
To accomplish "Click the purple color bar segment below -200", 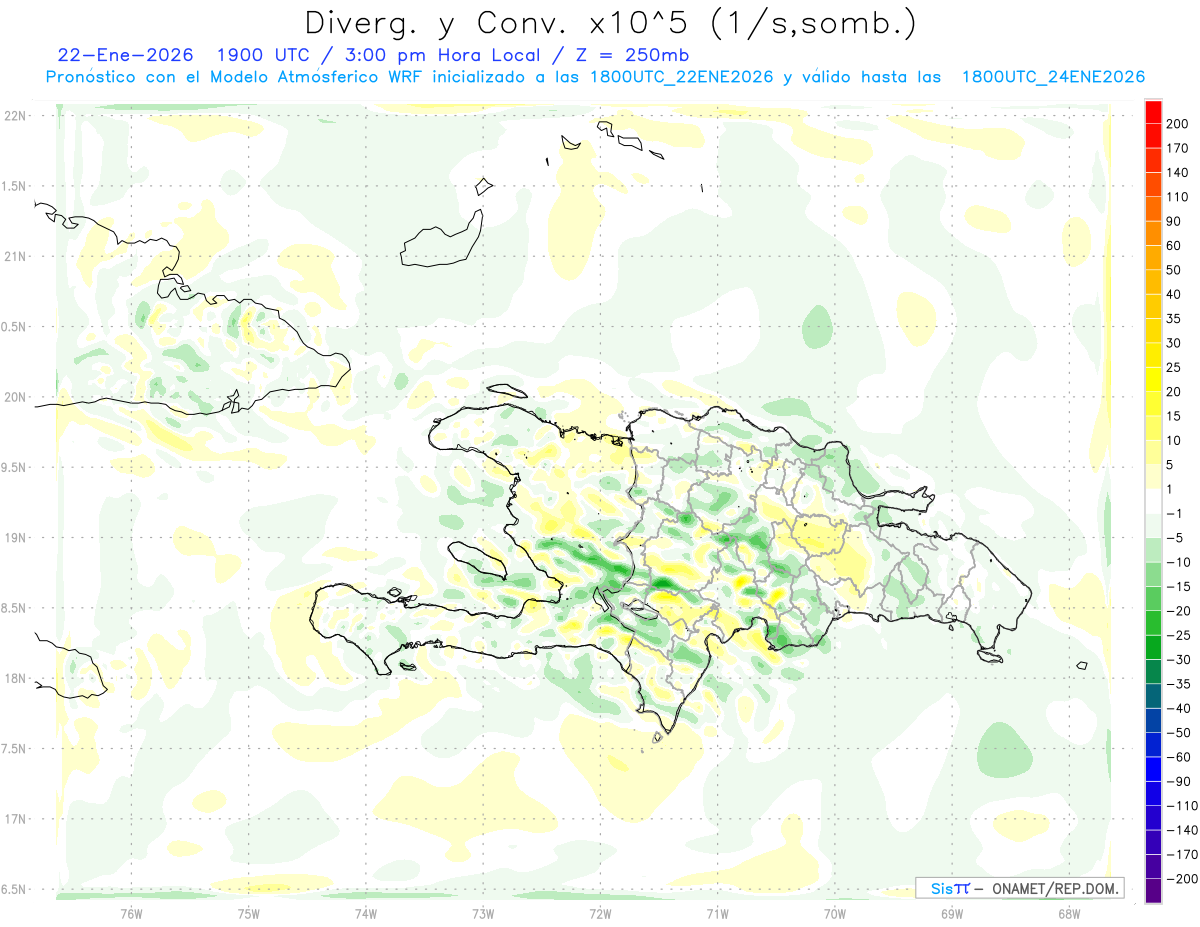I will 1153,891.
